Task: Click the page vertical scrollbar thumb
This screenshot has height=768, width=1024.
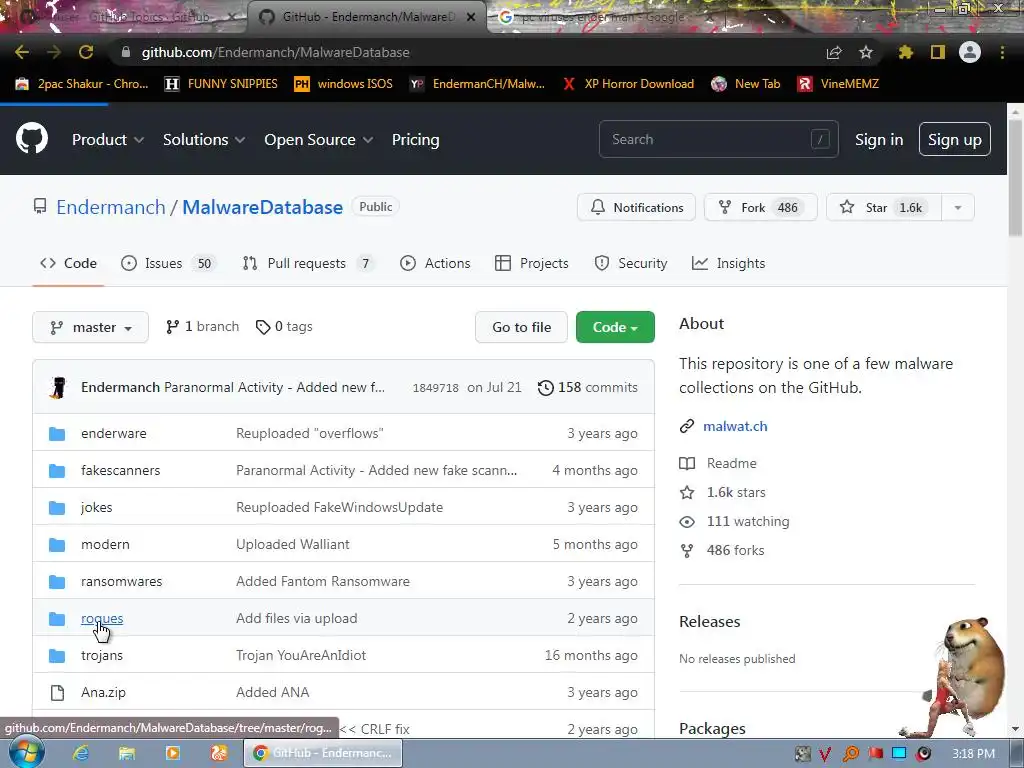Action: click(x=1015, y=176)
